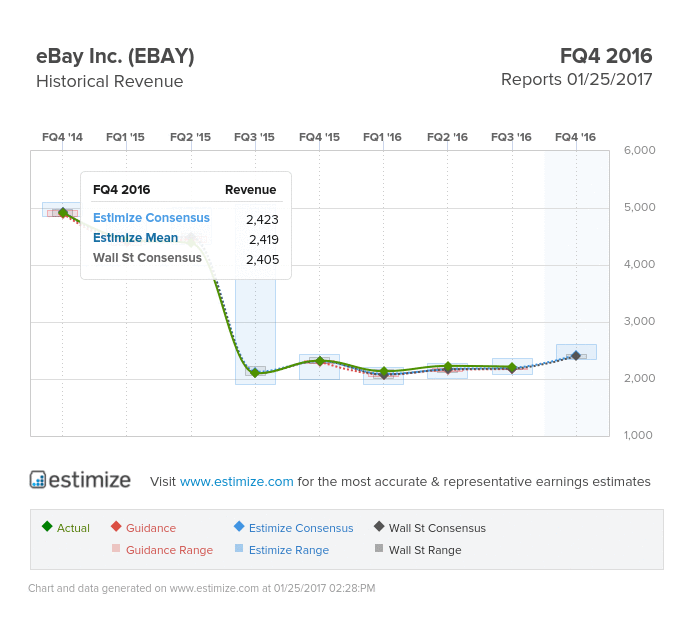
Task: Toggle the Actual legend label
Action: pyautogui.click(x=73, y=528)
